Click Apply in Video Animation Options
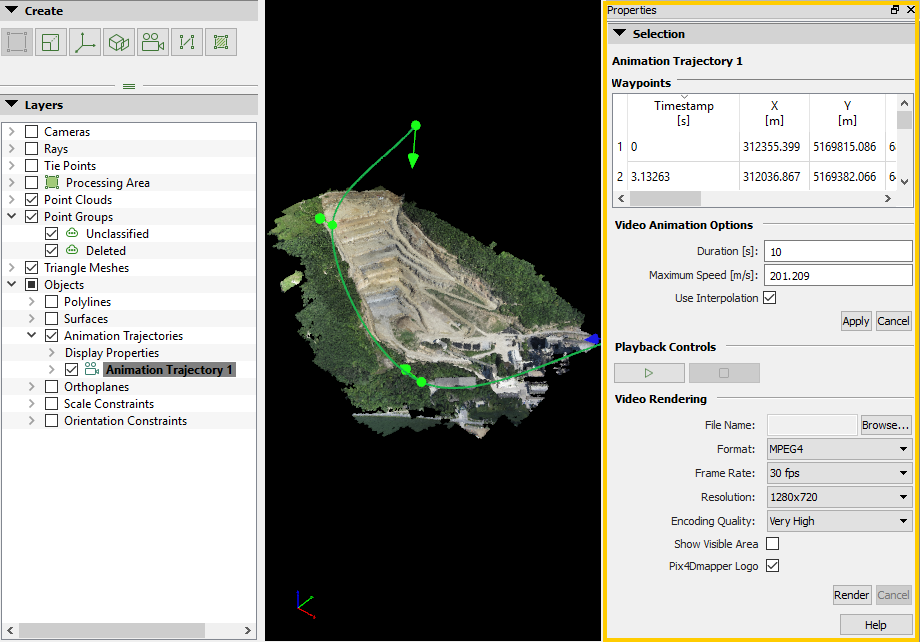Screen dimensions: 920x642 (855, 321)
